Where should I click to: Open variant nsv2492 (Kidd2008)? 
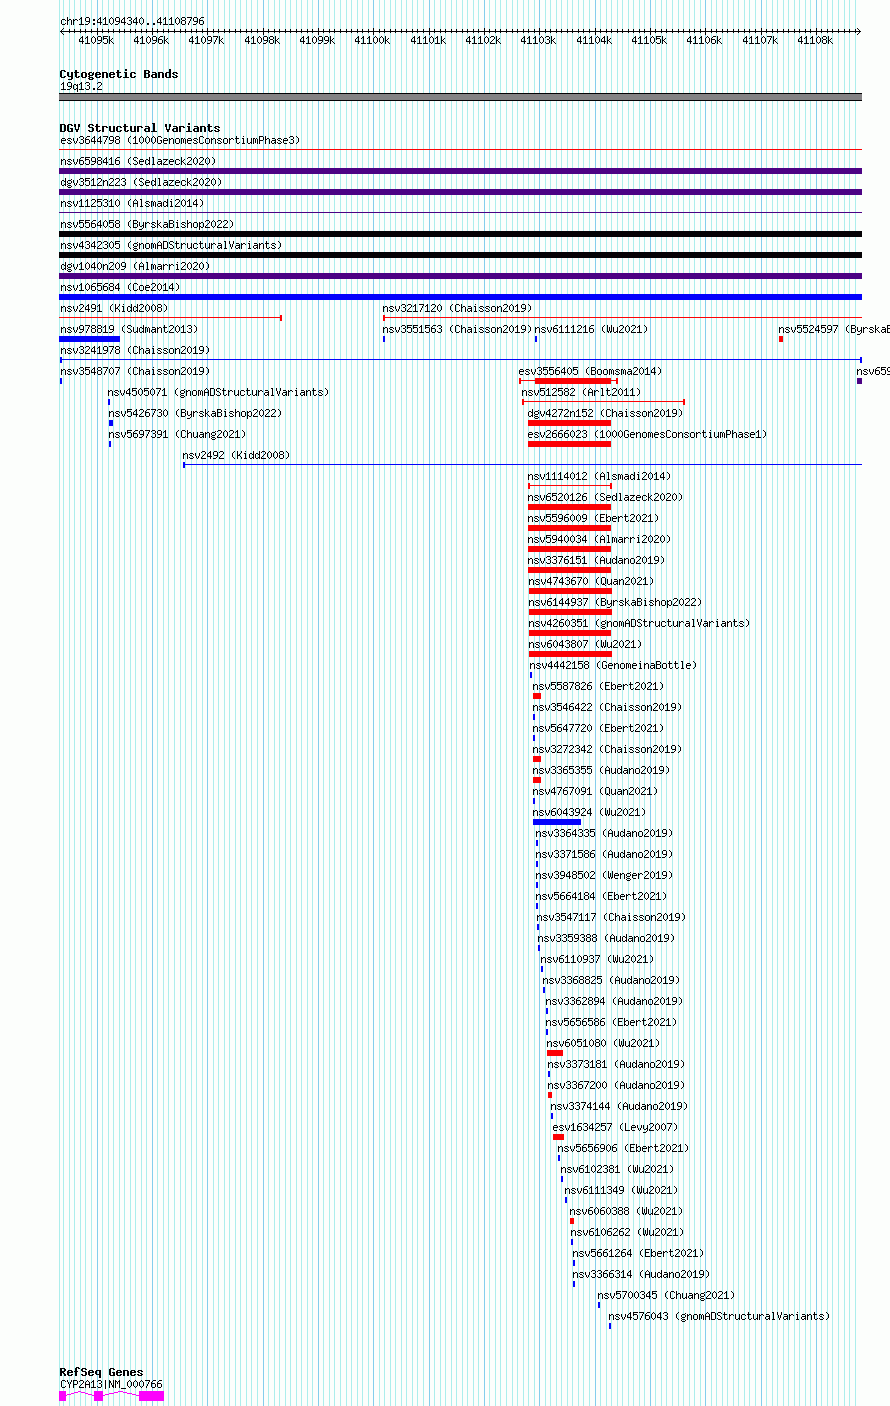point(236,455)
